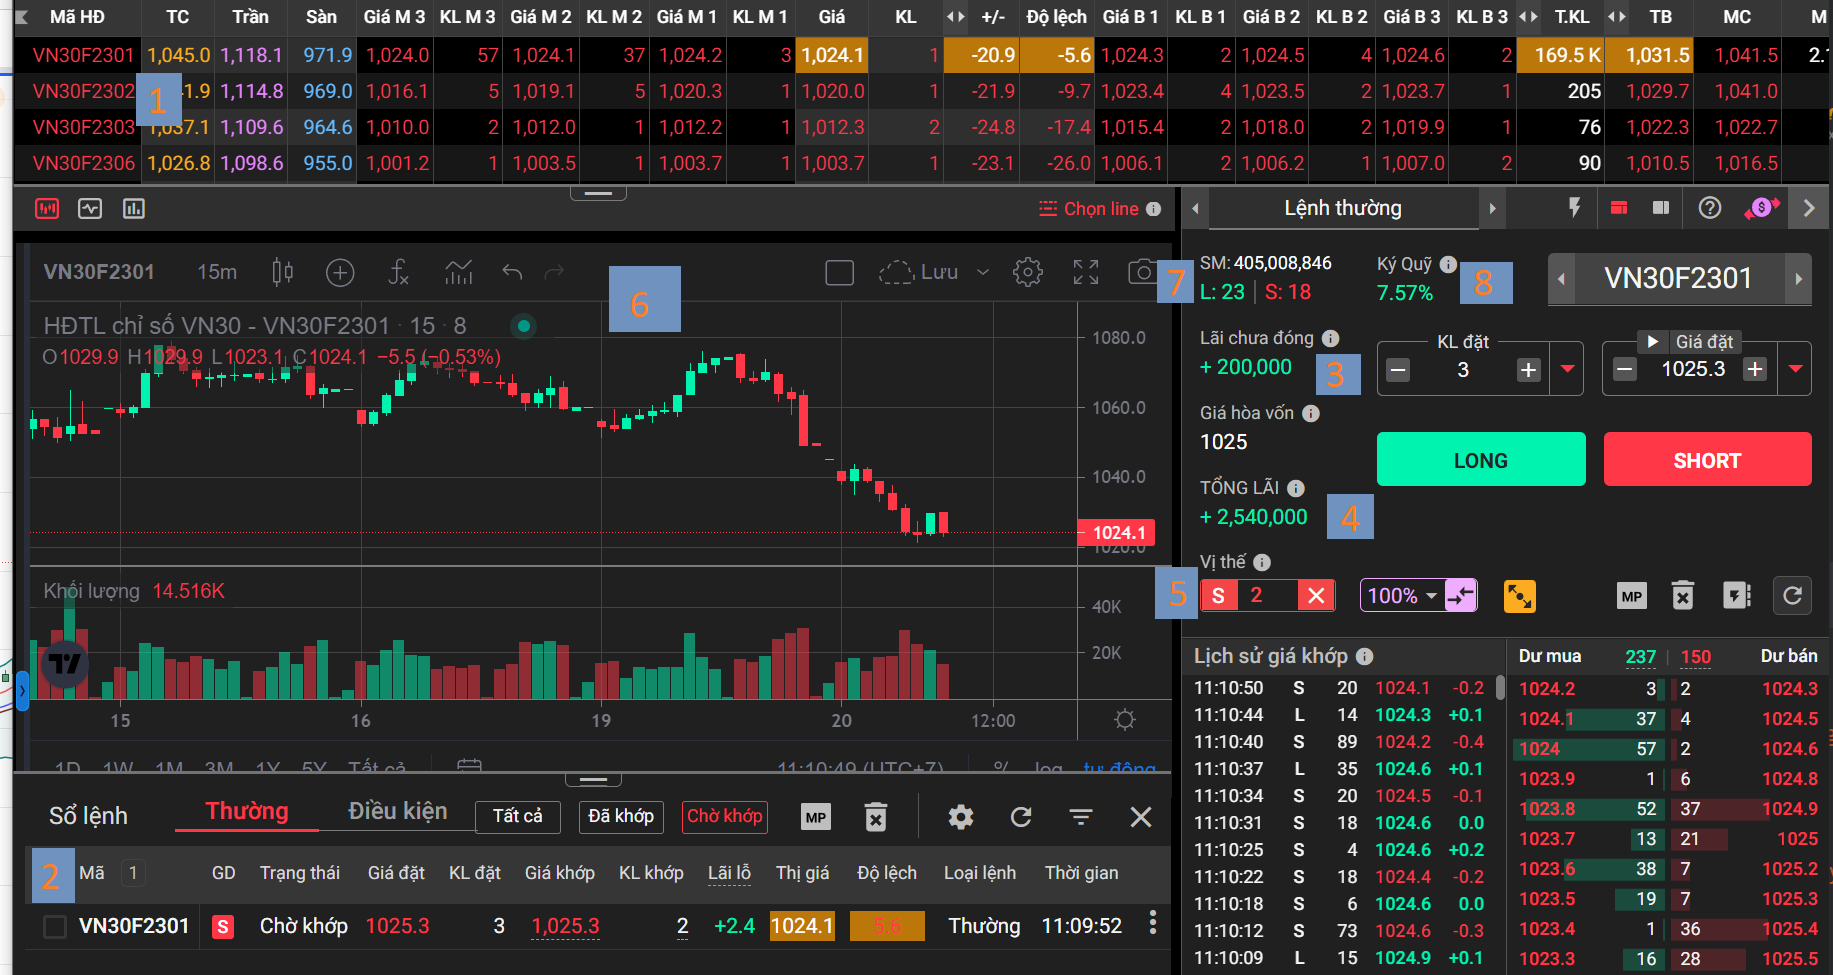This screenshot has width=1833, height=975.
Task: Expand the Lưu save dropdown chevron
Action: pyautogui.click(x=983, y=272)
